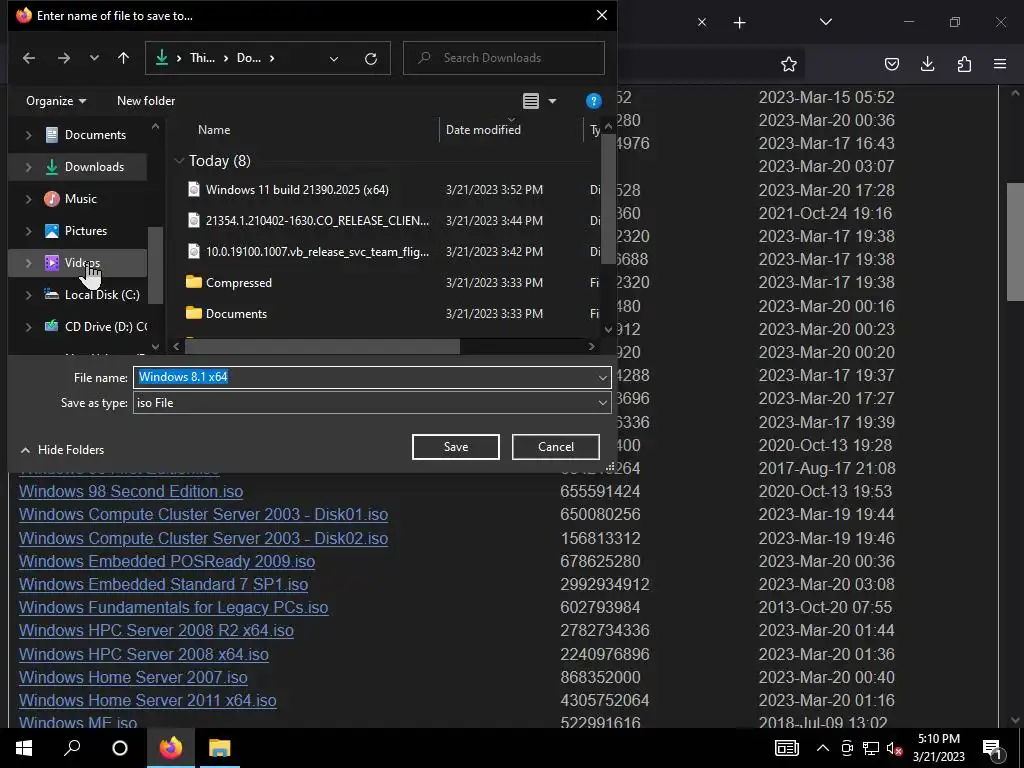Image resolution: width=1024 pixels, height=768 pixels.
Task: Open the Organize menu
Action: click(x=56, y=101)
